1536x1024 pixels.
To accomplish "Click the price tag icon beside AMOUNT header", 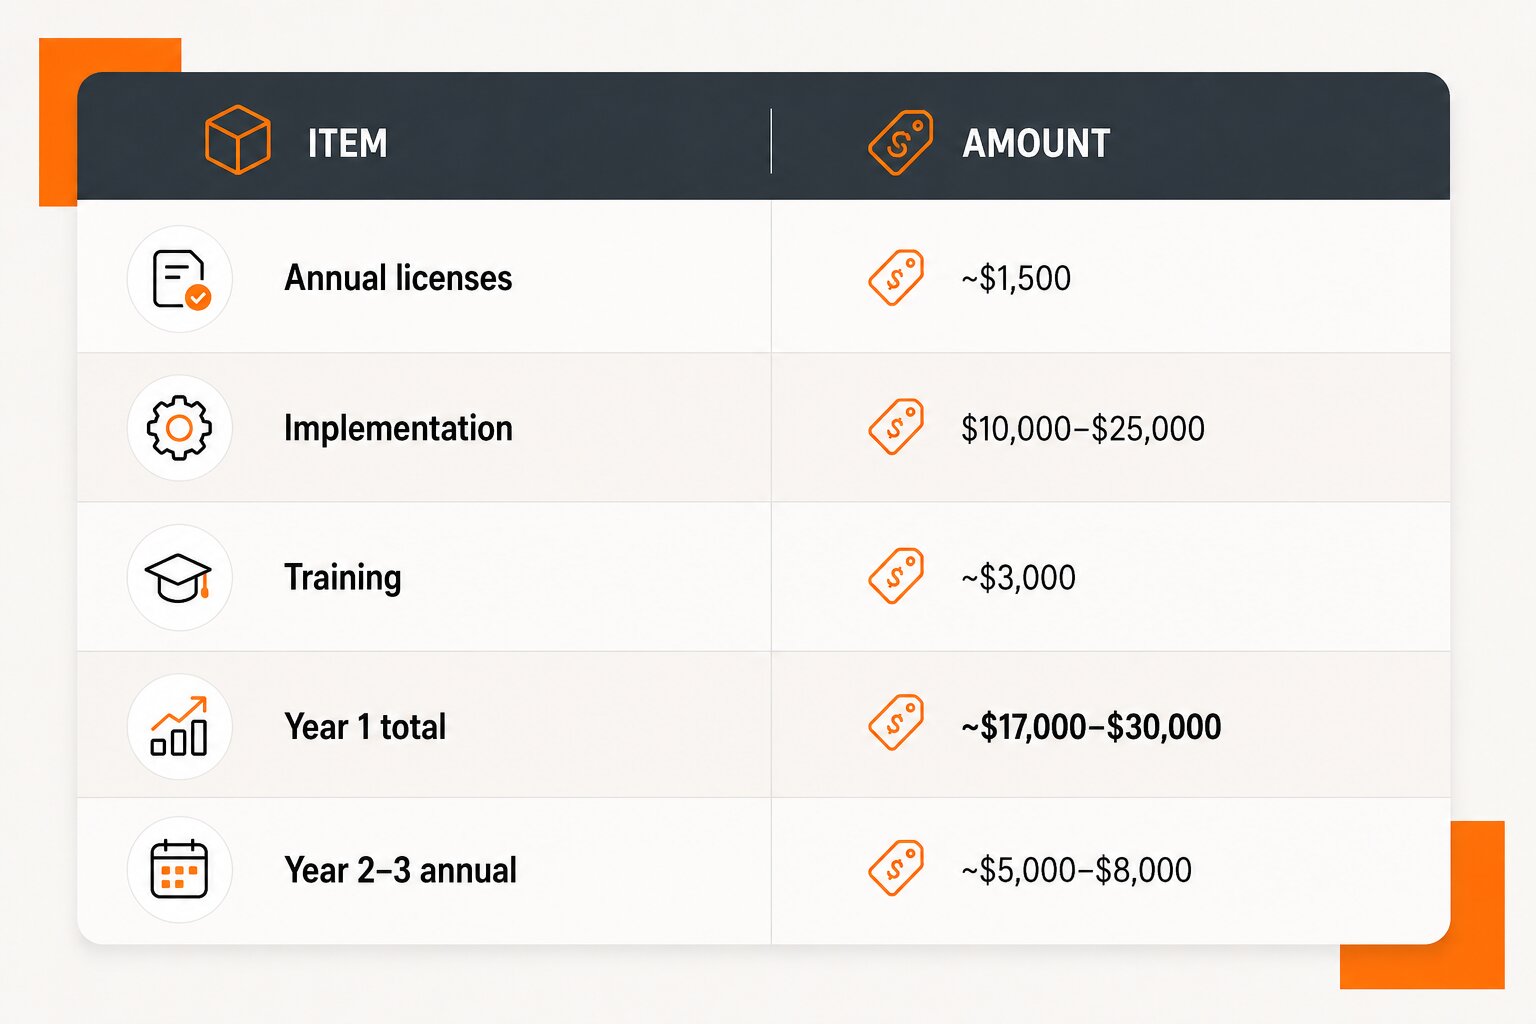I will [x=900, y=142].
